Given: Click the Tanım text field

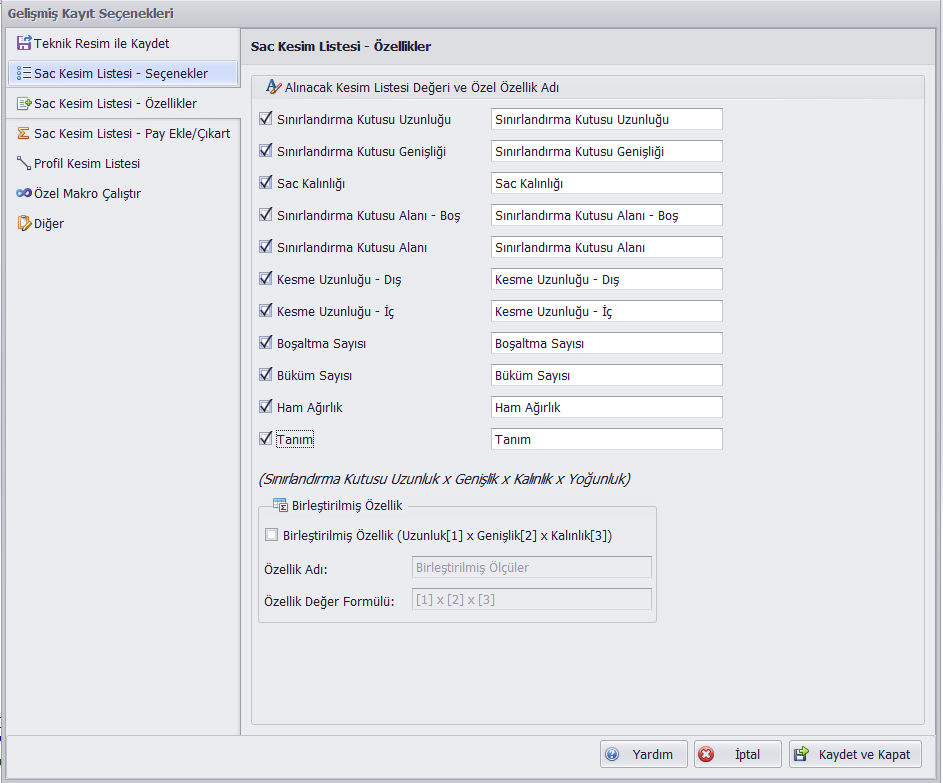Looking at the screenshot, I should pos(606,439).
